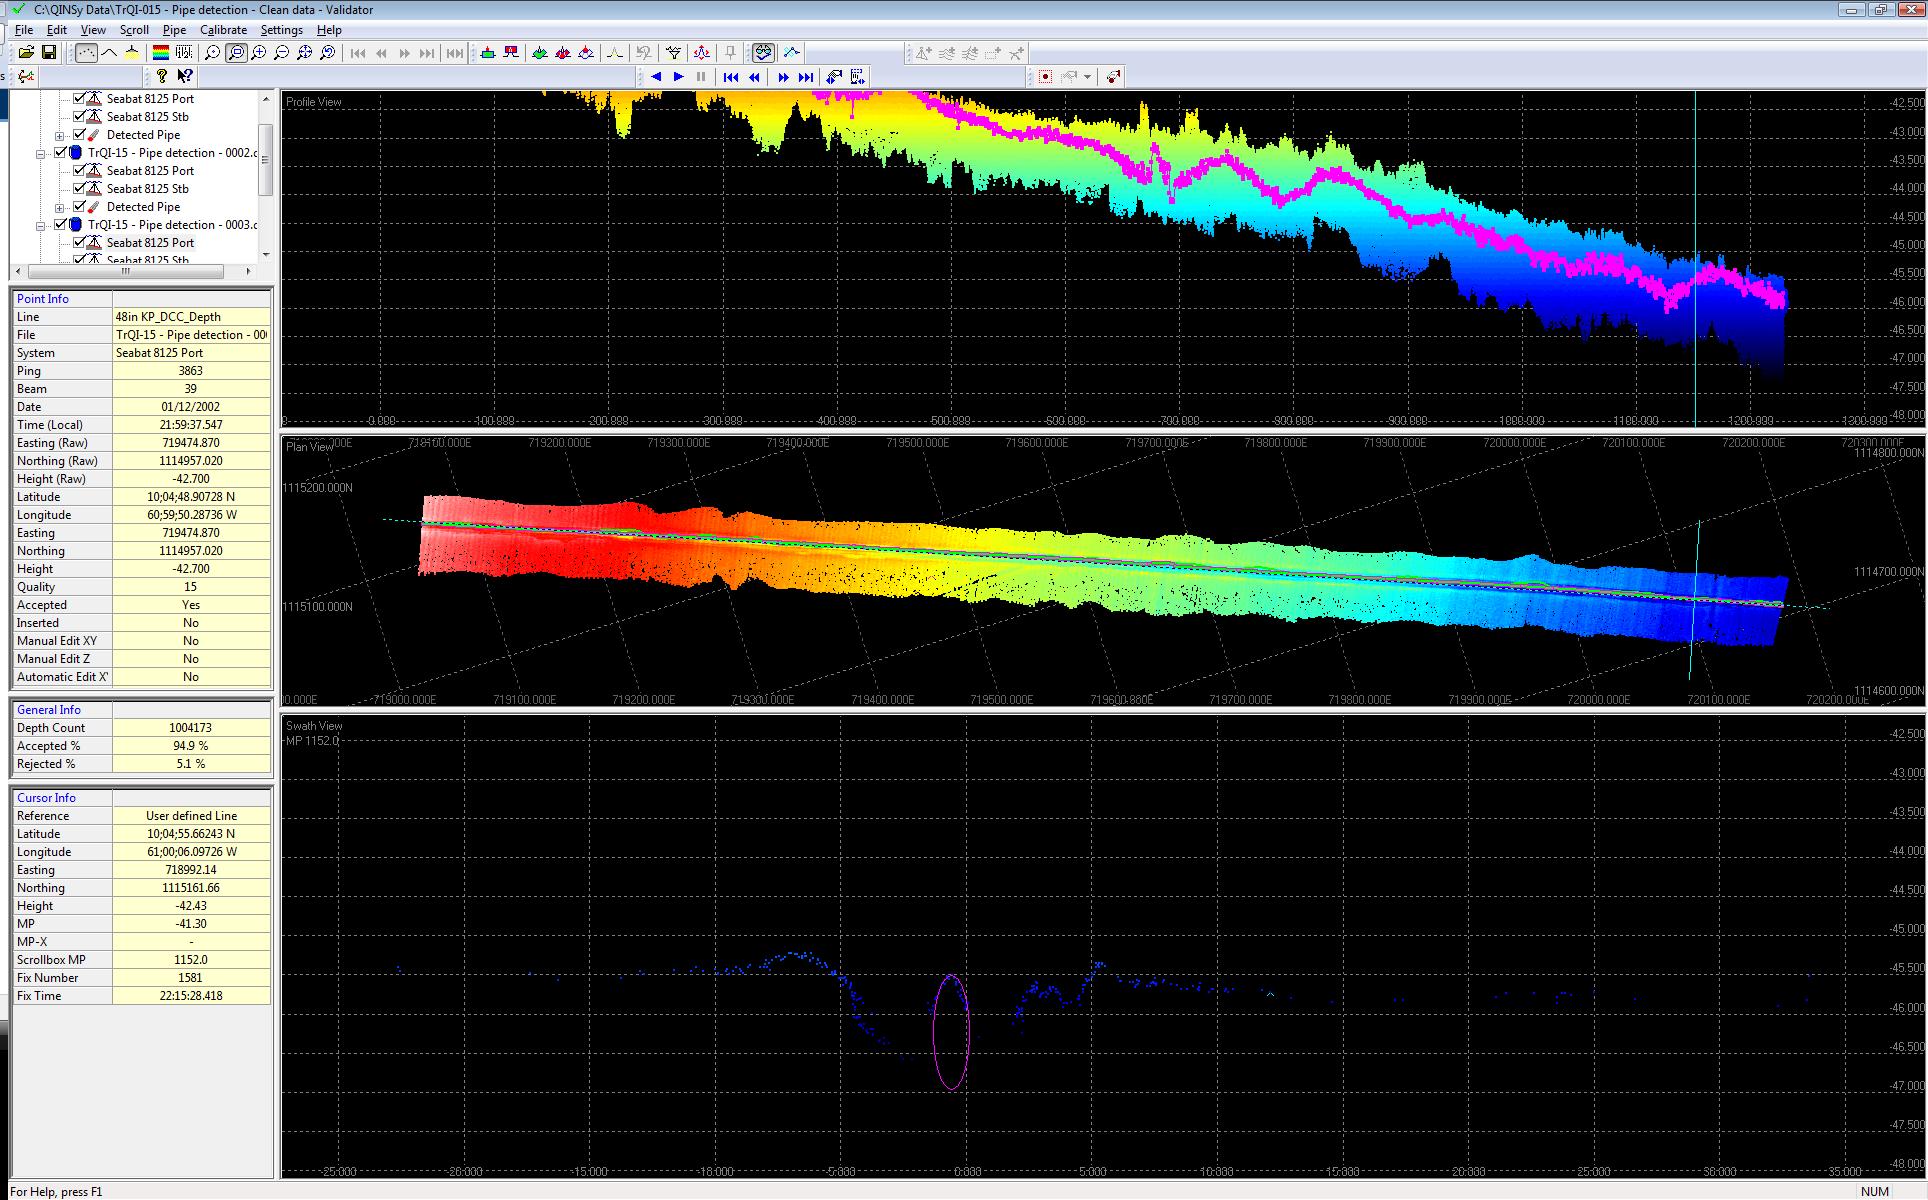Click the red record dot icon
Screen dimensions: 1928x1200
pyautogui.click(x=1045, y=77)
